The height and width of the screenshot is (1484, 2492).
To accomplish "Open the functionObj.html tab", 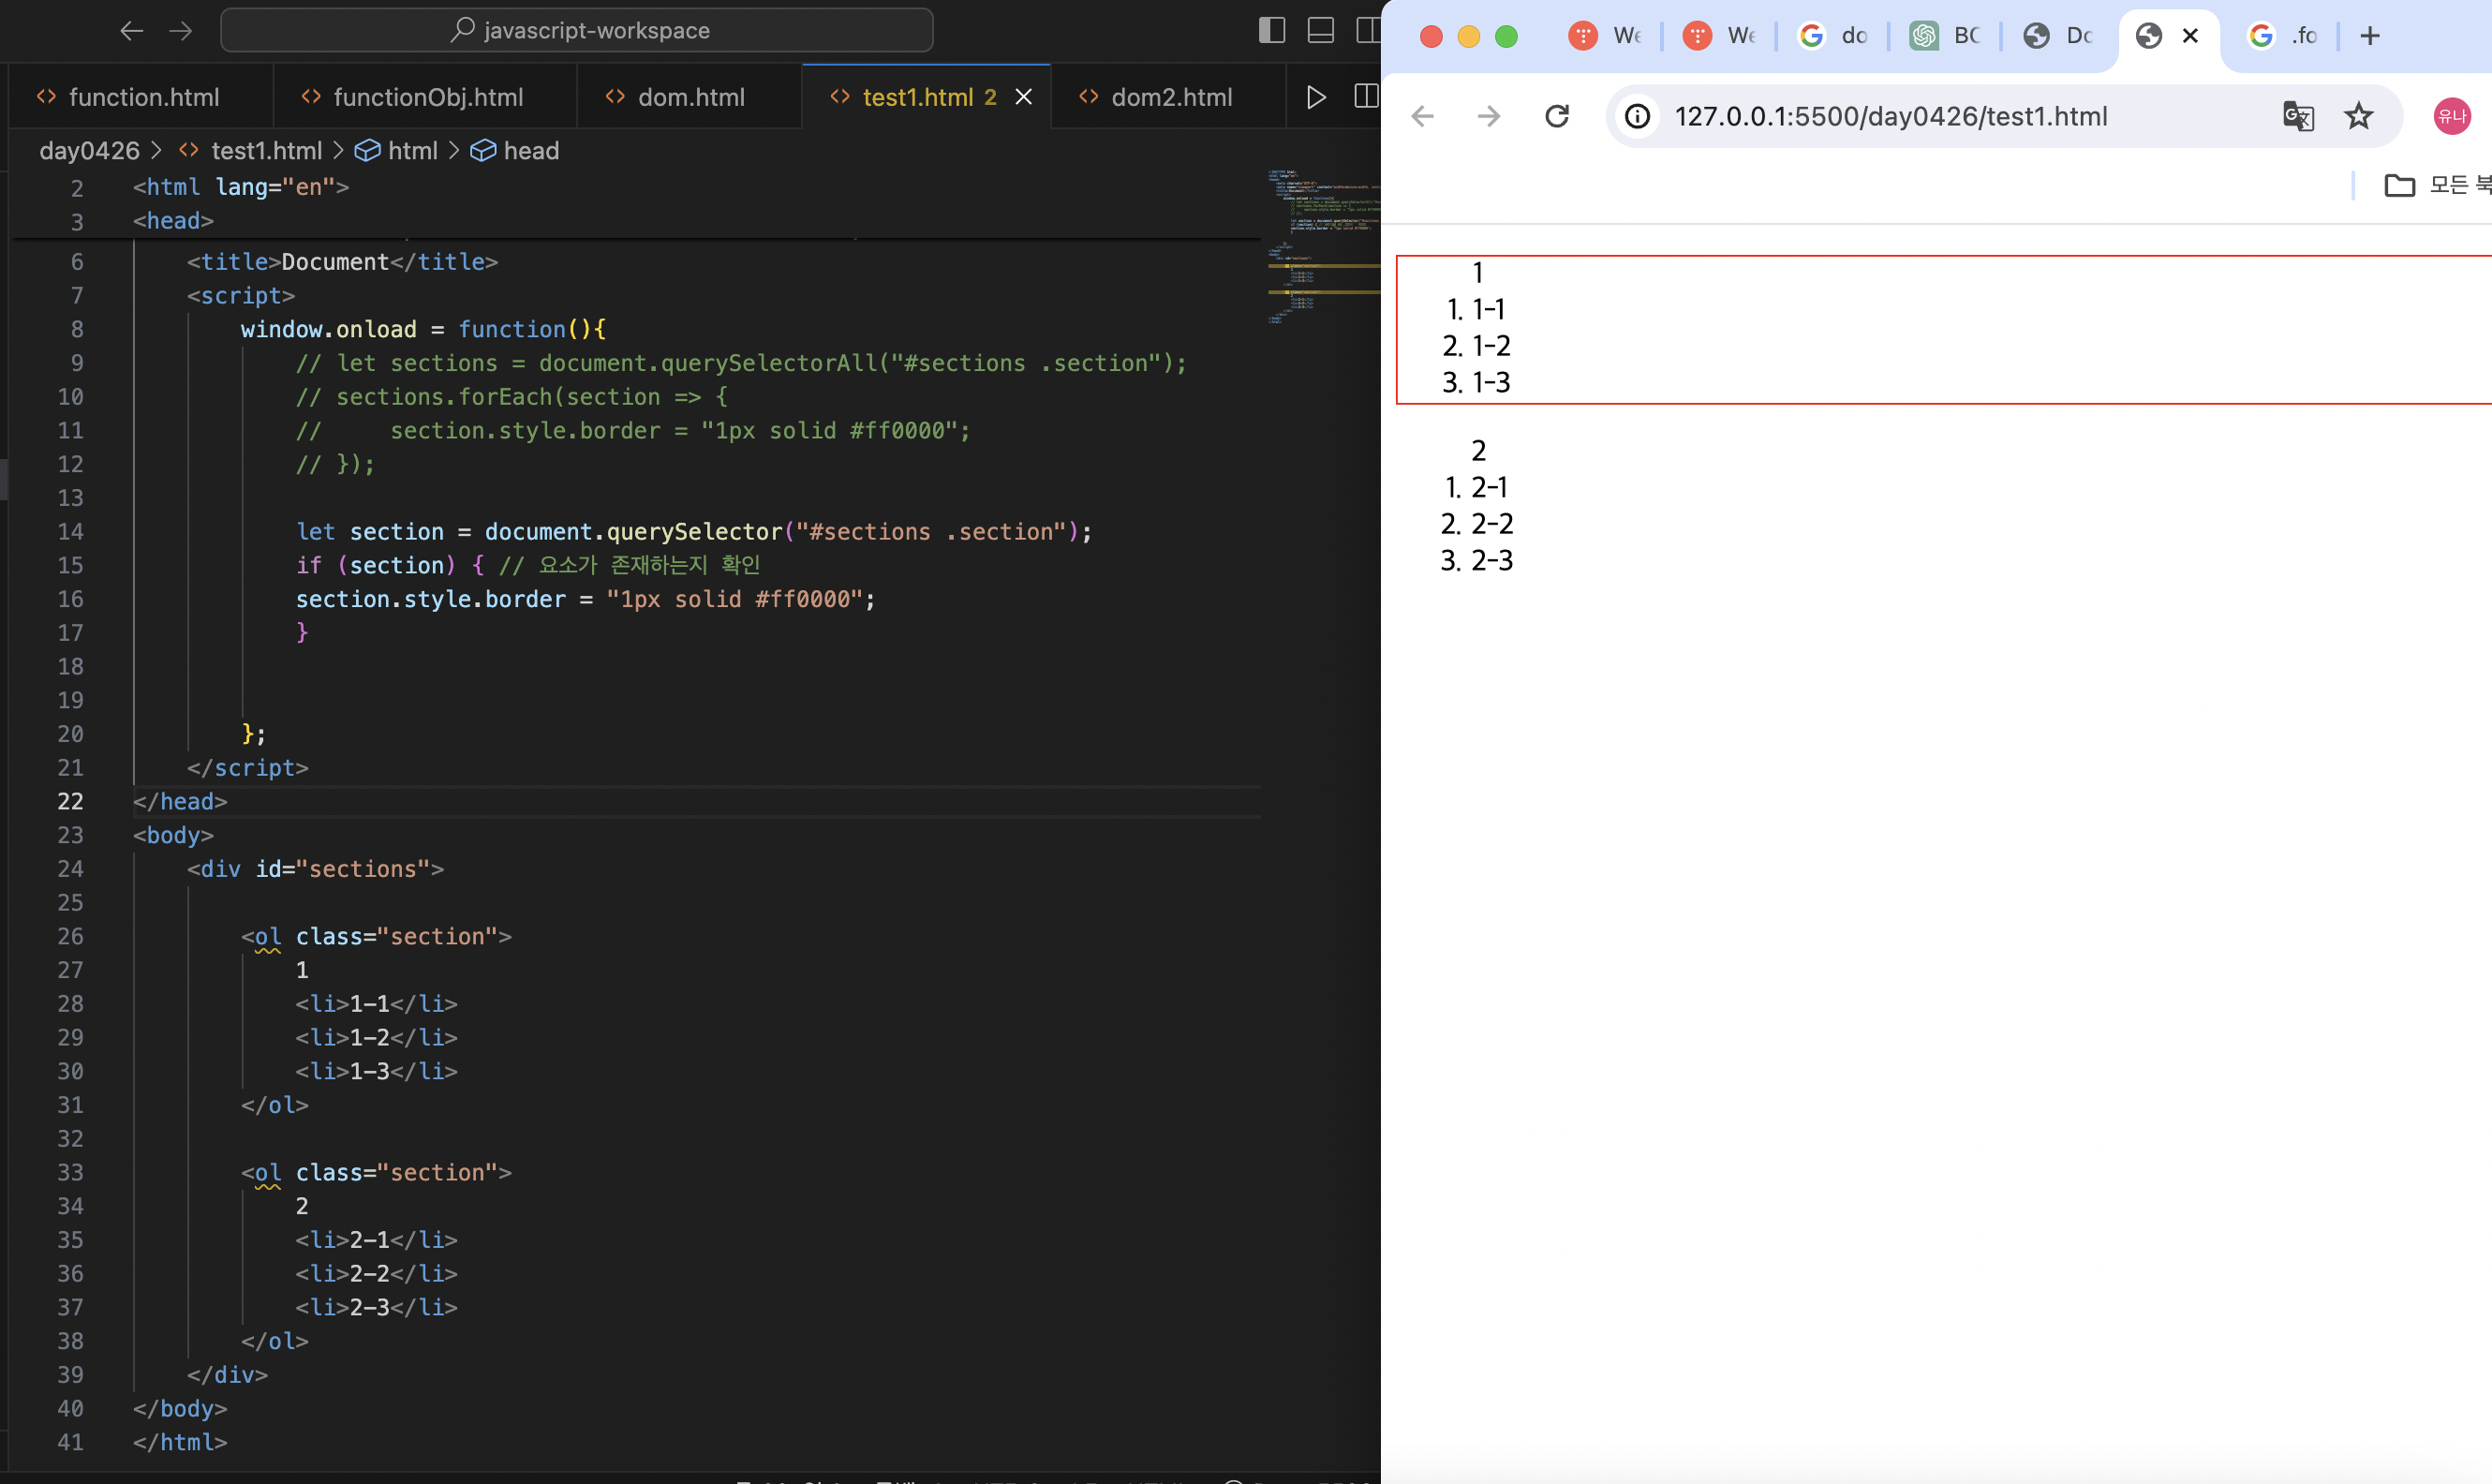I will point(427,97).
